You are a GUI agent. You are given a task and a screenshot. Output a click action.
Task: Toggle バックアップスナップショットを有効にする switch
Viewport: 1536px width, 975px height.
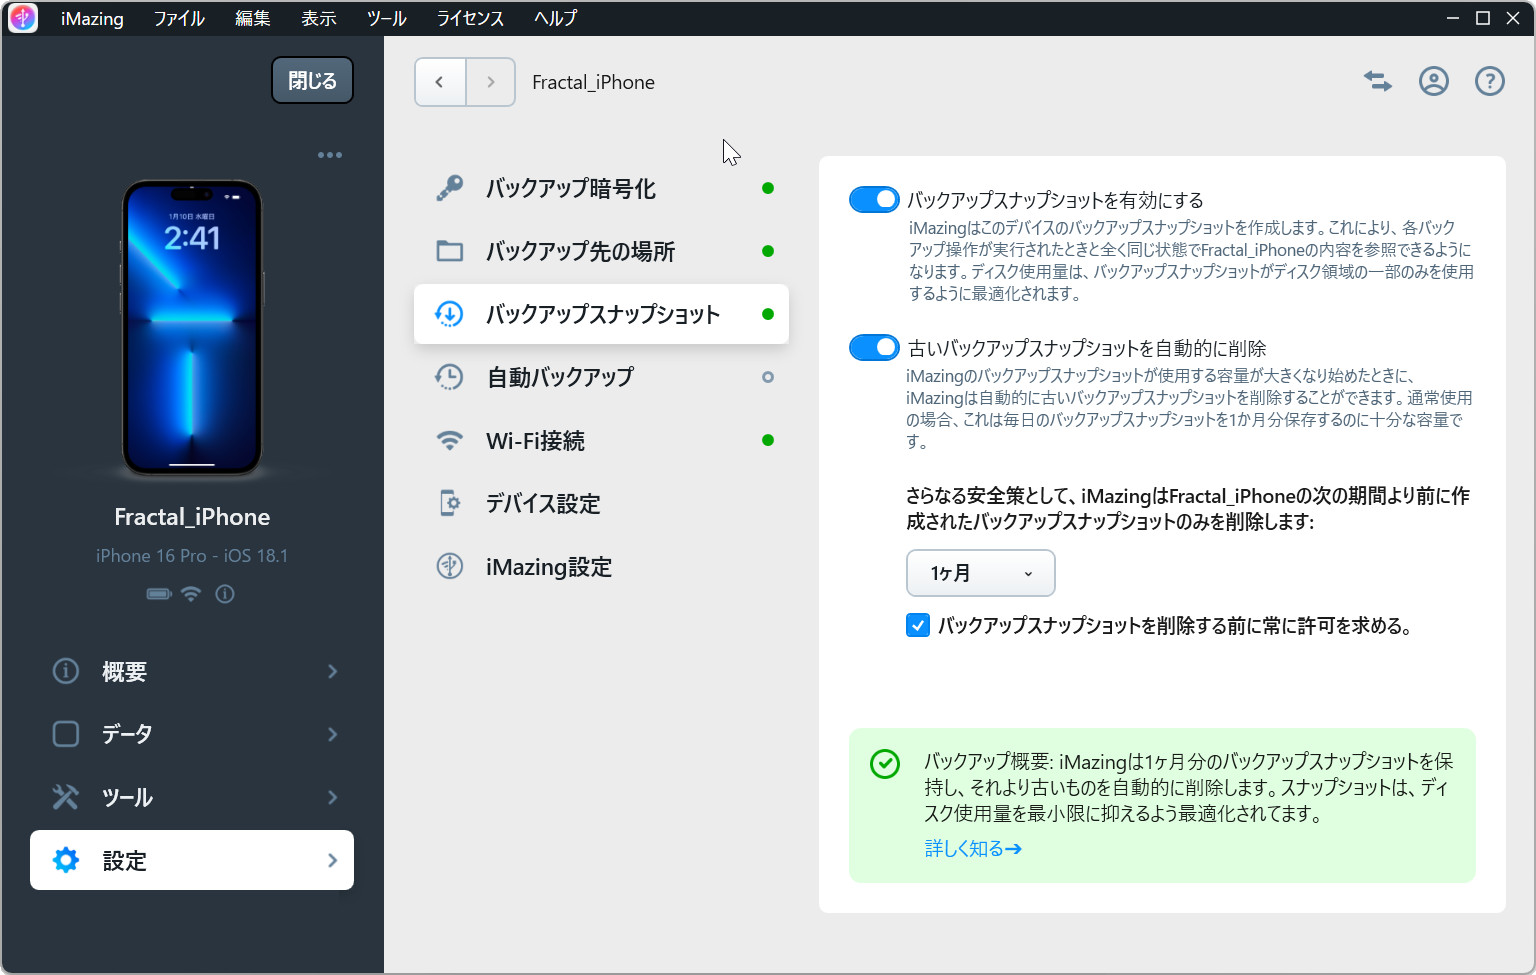tap(874, 199)
